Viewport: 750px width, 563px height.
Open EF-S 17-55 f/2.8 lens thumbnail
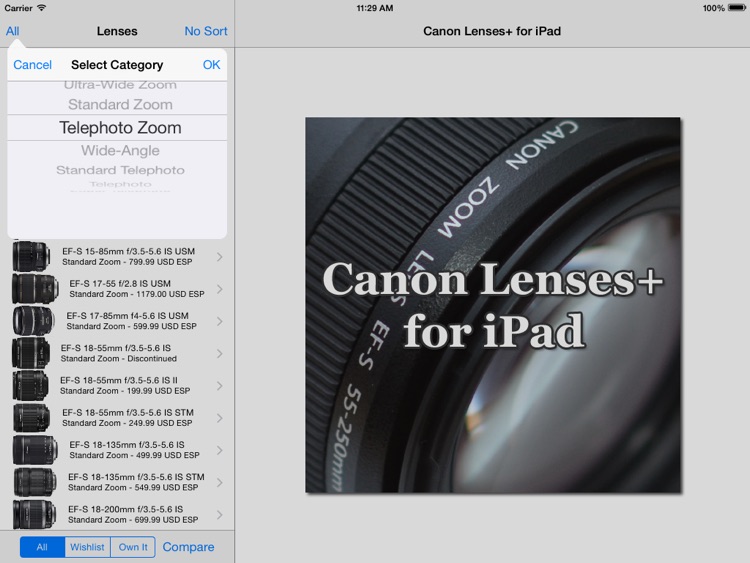tap(35, 288)
